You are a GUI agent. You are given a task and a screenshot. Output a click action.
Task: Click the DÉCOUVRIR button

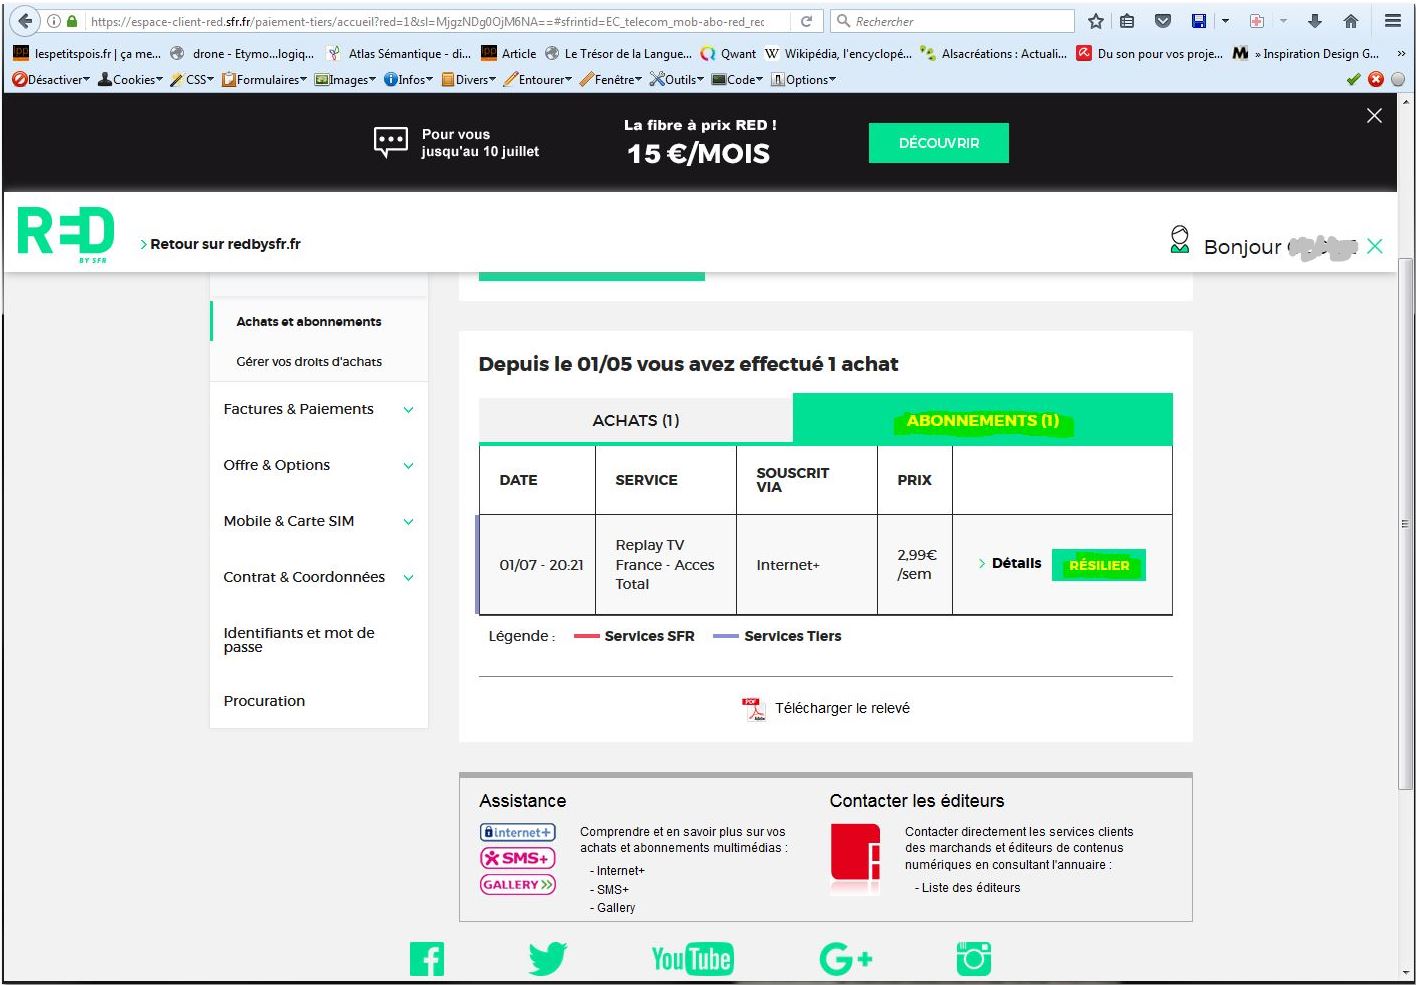938,143
